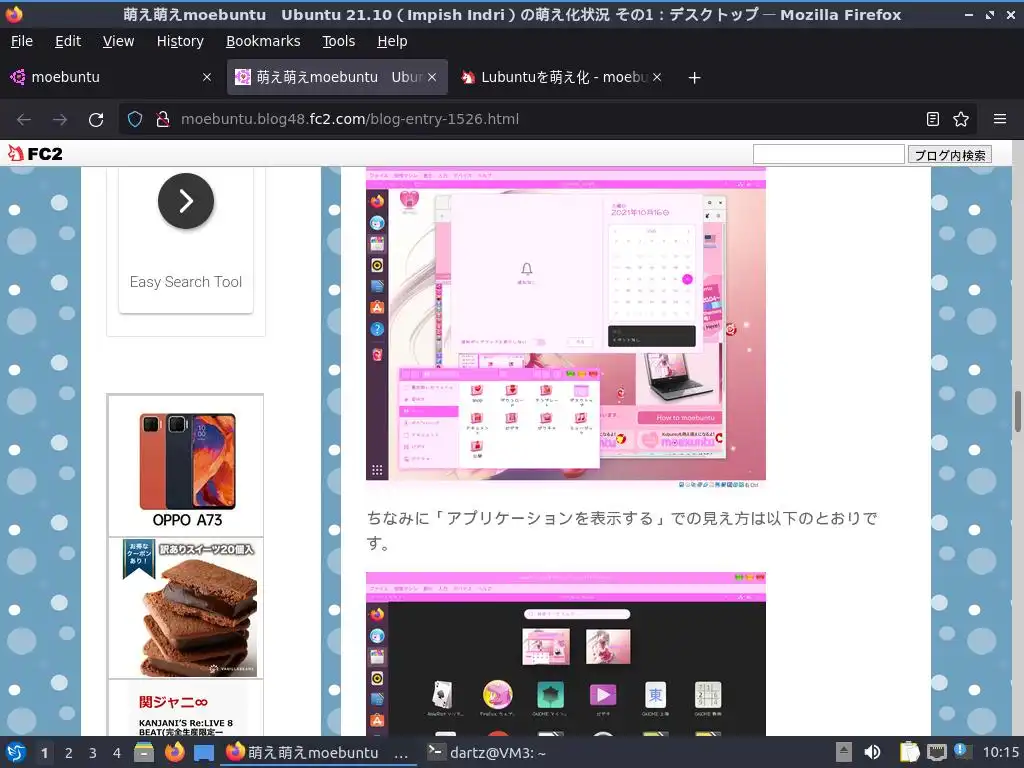The image size is (1024, 768).
Task: Launch Firefox from taskbar quick launch
Action: (174, 753)
